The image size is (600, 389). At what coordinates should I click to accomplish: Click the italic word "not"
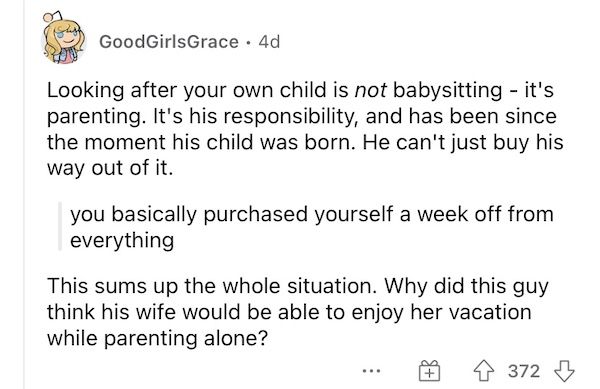[371, 91]
